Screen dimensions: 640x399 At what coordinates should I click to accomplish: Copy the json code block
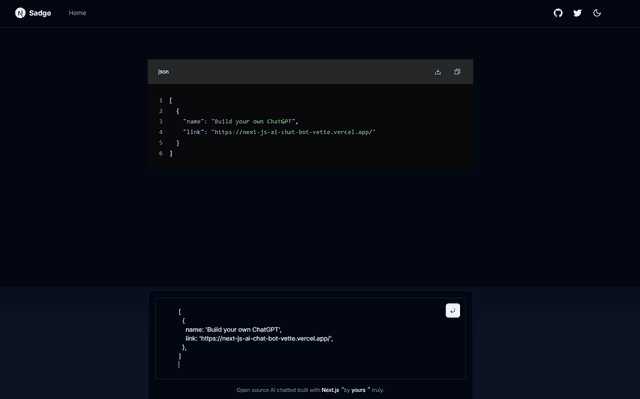(x=457, y=72)
